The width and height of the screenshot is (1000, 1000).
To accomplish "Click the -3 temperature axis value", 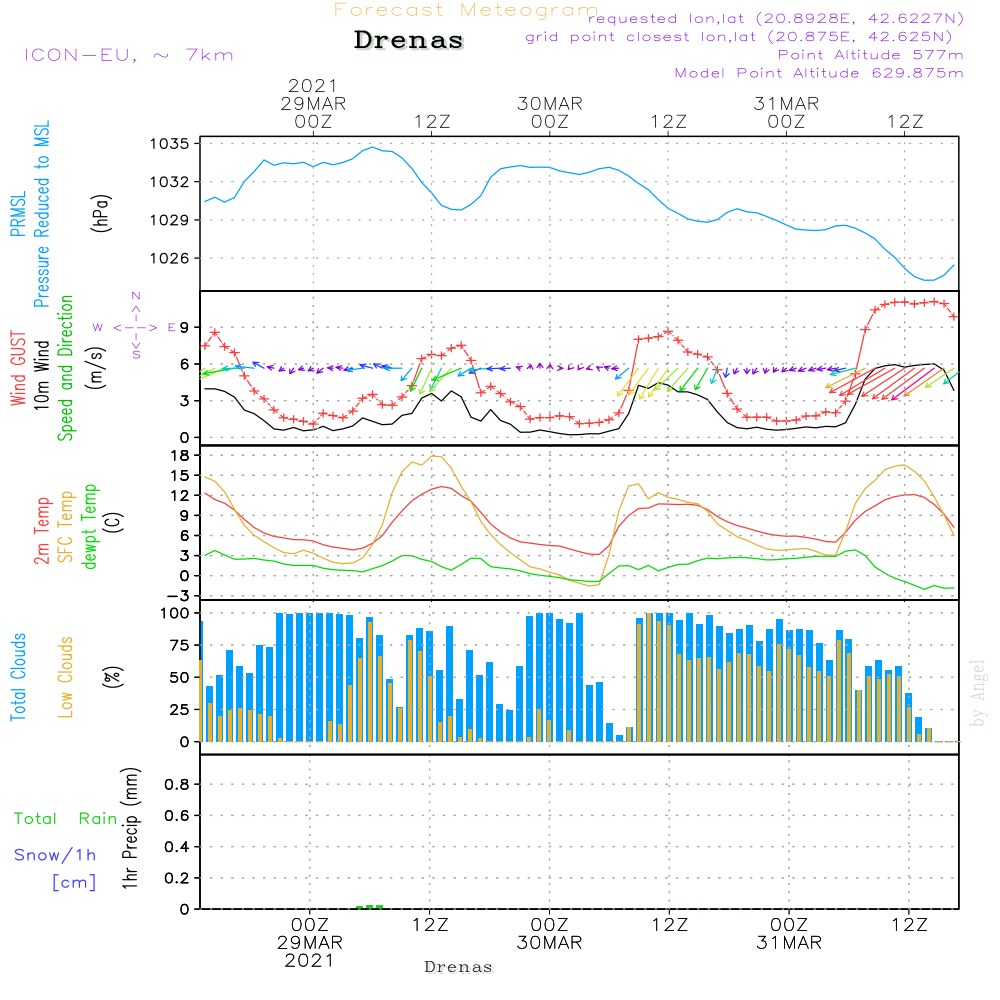I will 176,596.
